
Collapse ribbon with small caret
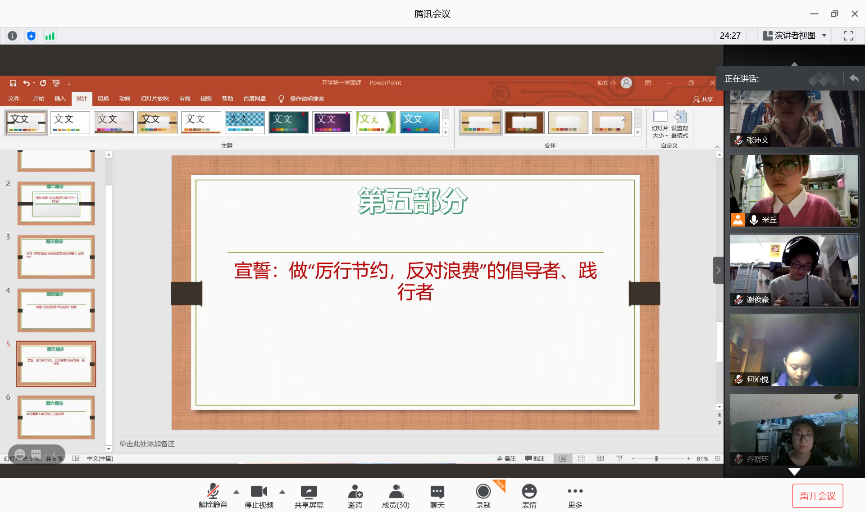(717, 147)
